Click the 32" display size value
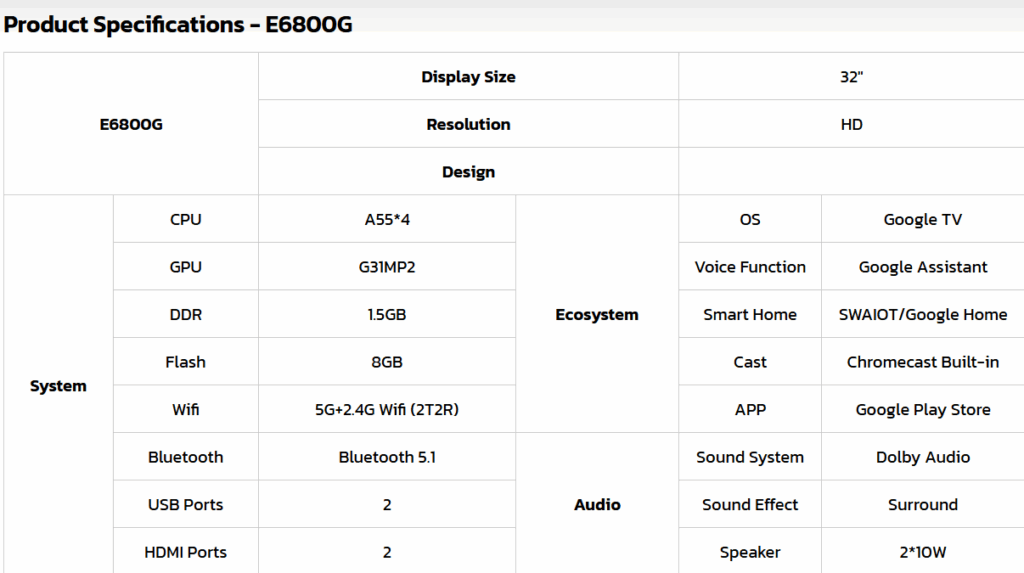Image resolution: width=1024 pixels, height=573 pixels. pyautogui.click(x=851, y=77)
